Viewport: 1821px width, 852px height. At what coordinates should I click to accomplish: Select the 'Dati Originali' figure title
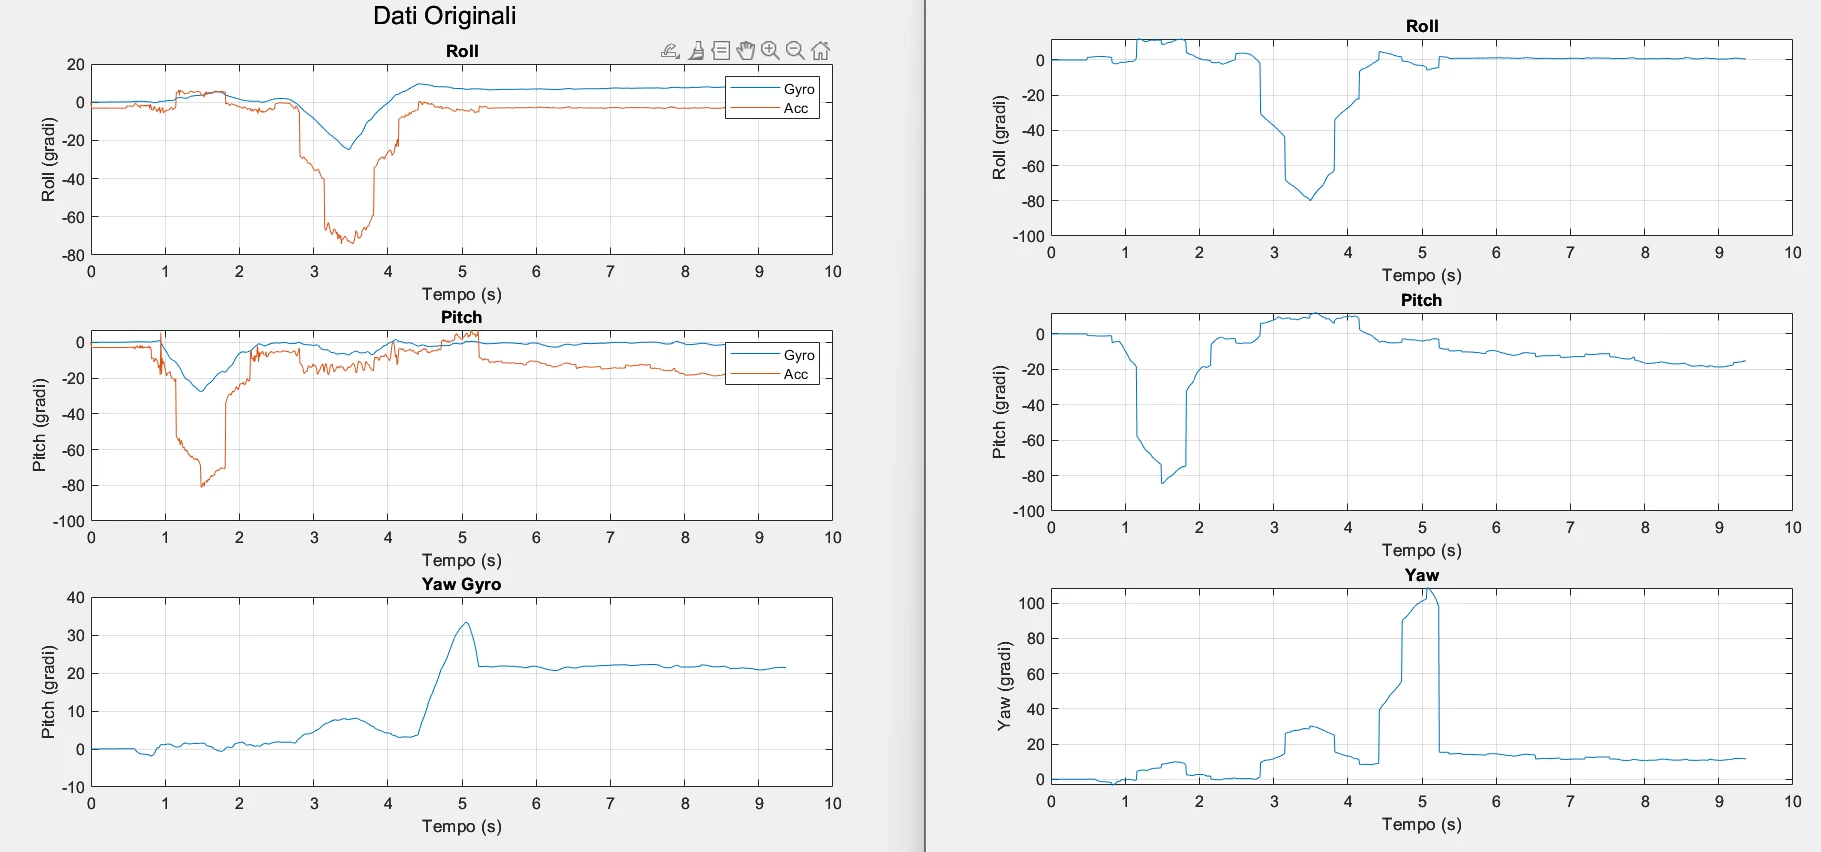pyautogui.click(x=445, y=16)
